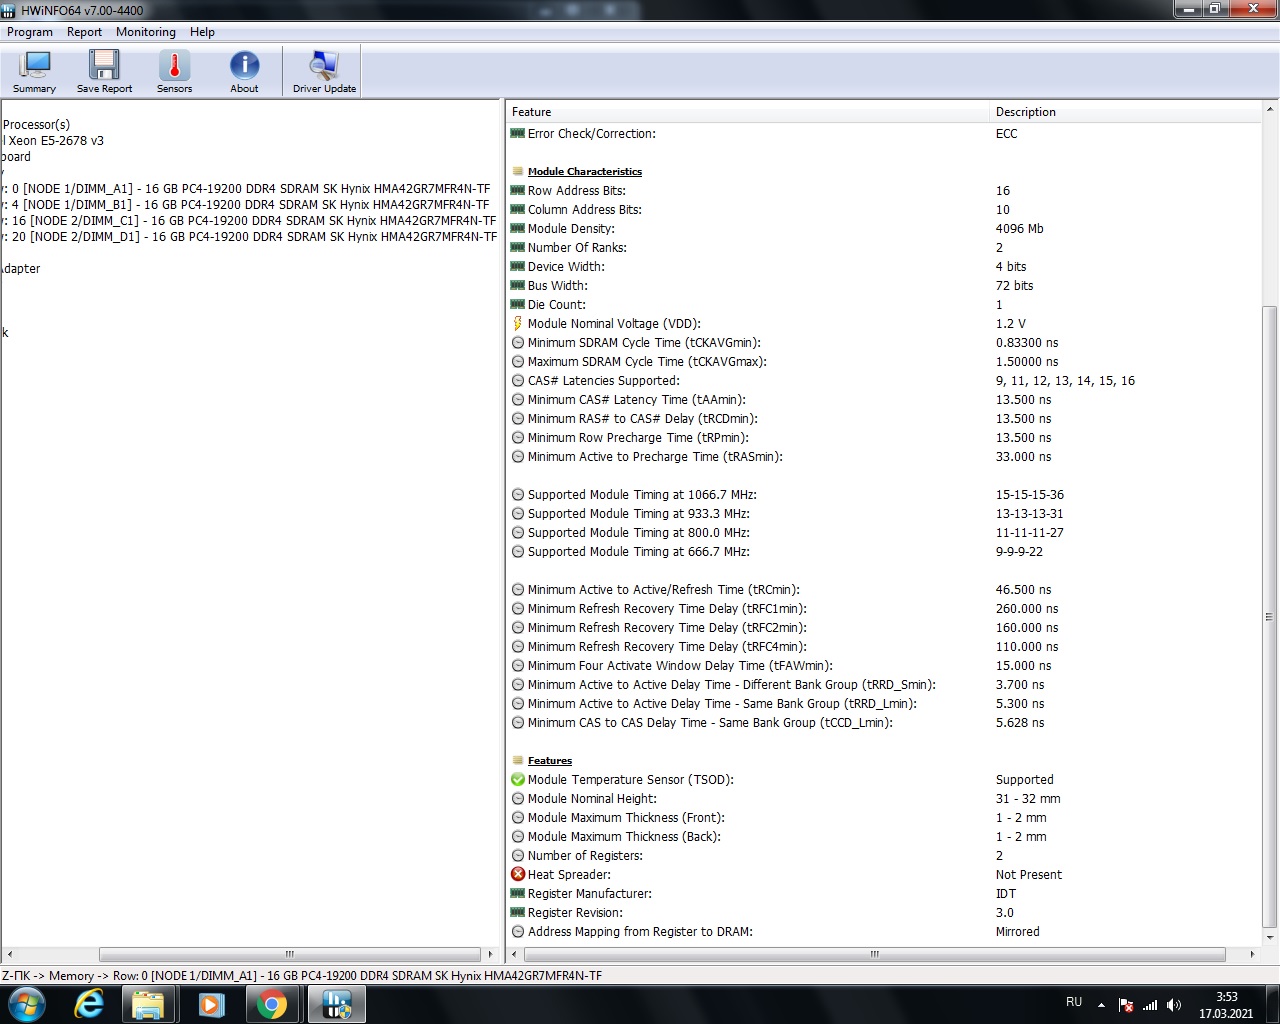Click the HWiNFO taskbar button
Screen dimensions: 1280x1024
(x=337, y=1004)
